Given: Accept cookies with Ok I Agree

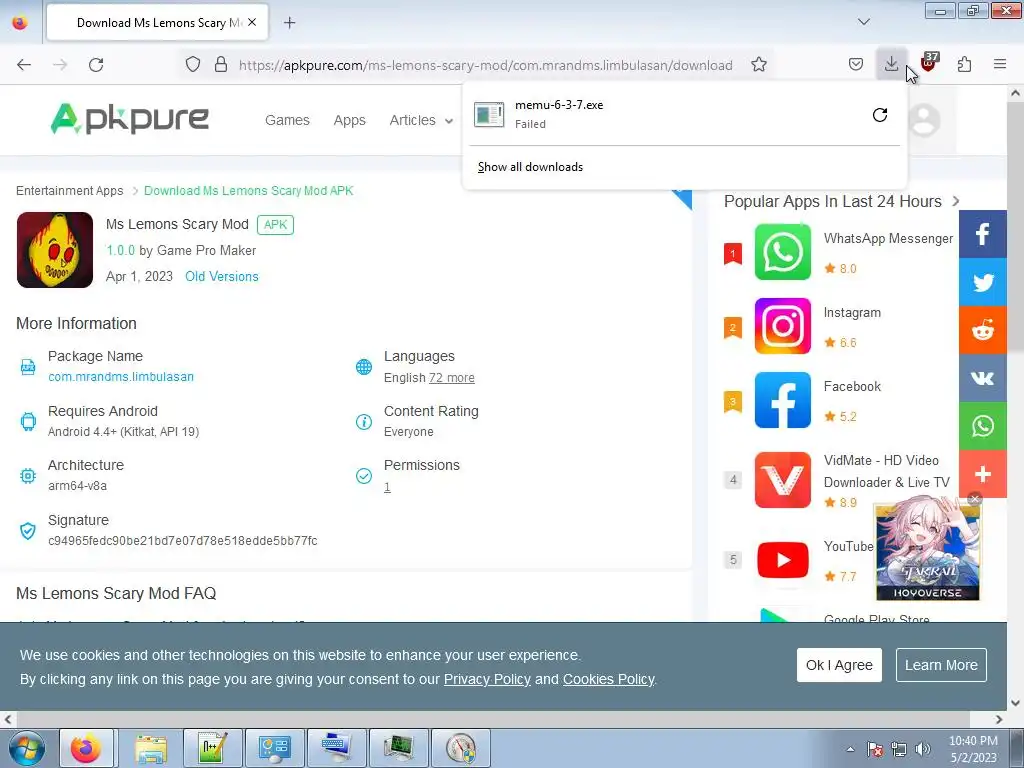Looking at the screenshot, I should (x=839, y=665).
